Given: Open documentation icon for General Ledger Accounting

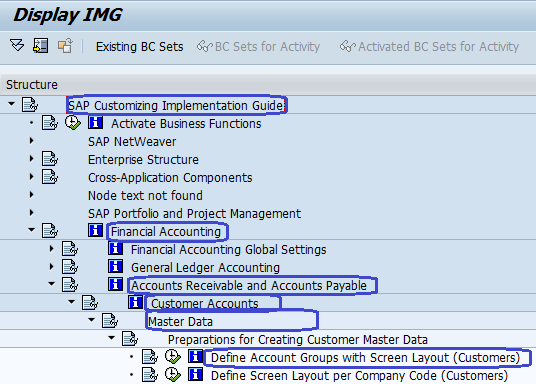Looking at the screenshot, I should tap(70, 266).
